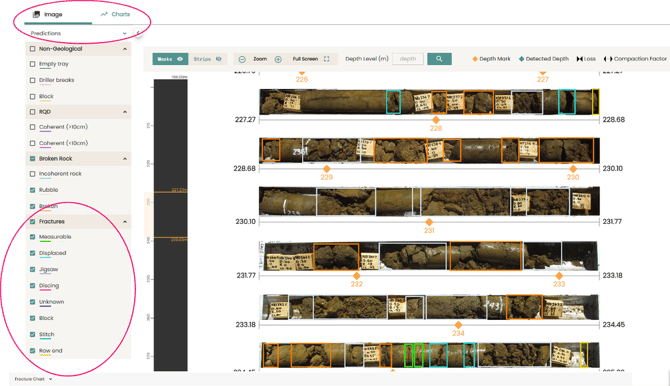Image resolution: width=670 pixels, height=386 pixels.
Task: Uncheck the Stitch checkbox
Action: (32, 334)
